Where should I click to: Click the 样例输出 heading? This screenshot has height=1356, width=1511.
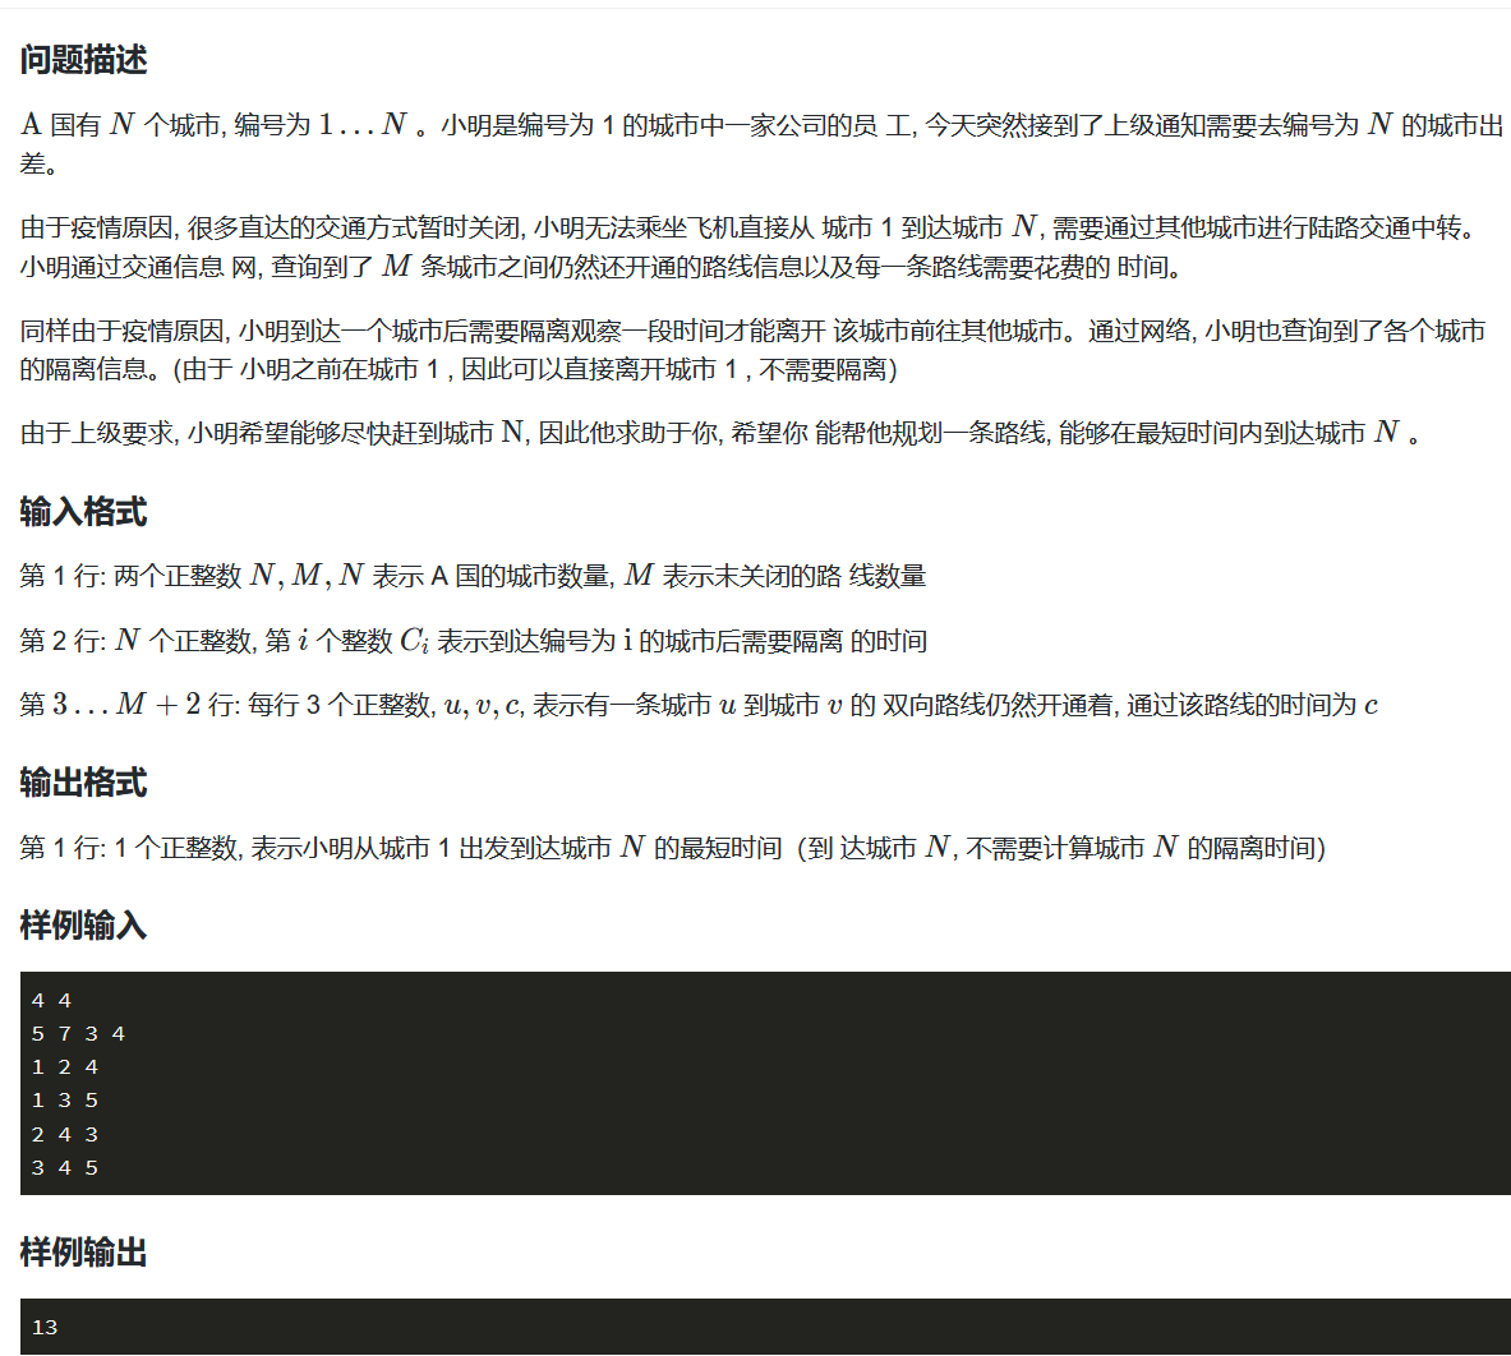pos(83,1252)
